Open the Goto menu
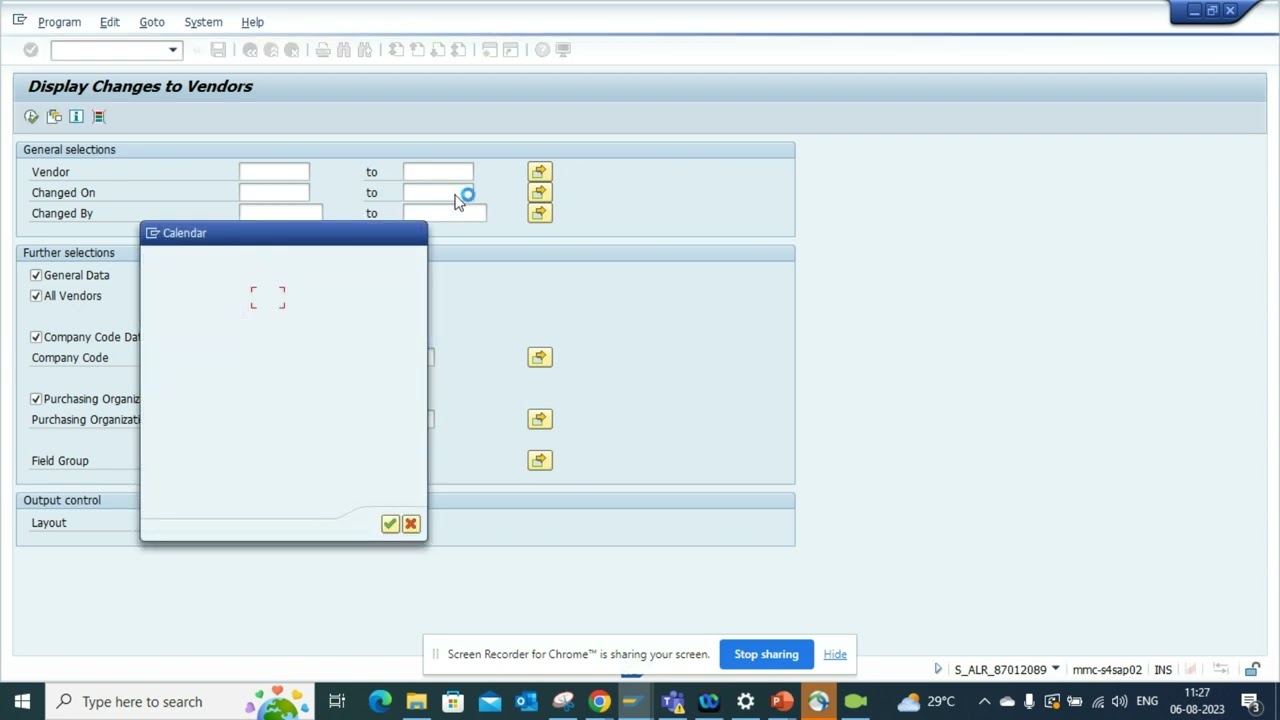This screenshot has width=1280, height=720. pyautogui.click(x=152, y=22)
